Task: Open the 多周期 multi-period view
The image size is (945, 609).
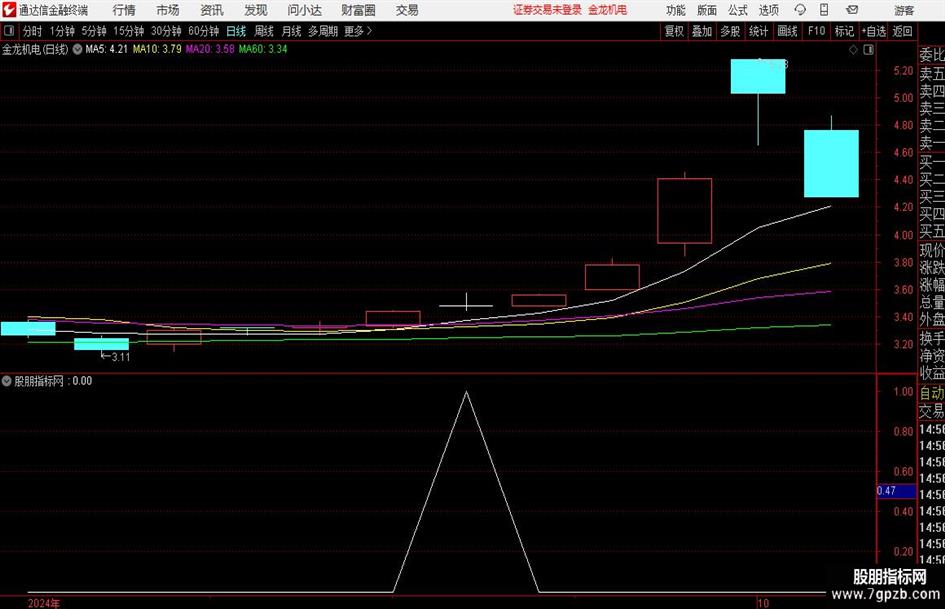Action: click(x=323, y=31)
